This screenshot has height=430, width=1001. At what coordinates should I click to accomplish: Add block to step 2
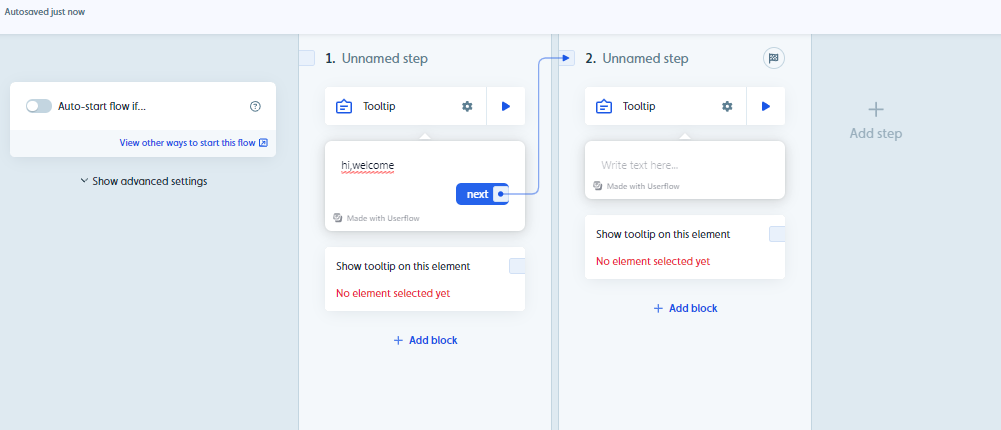(x=685, y=309)
